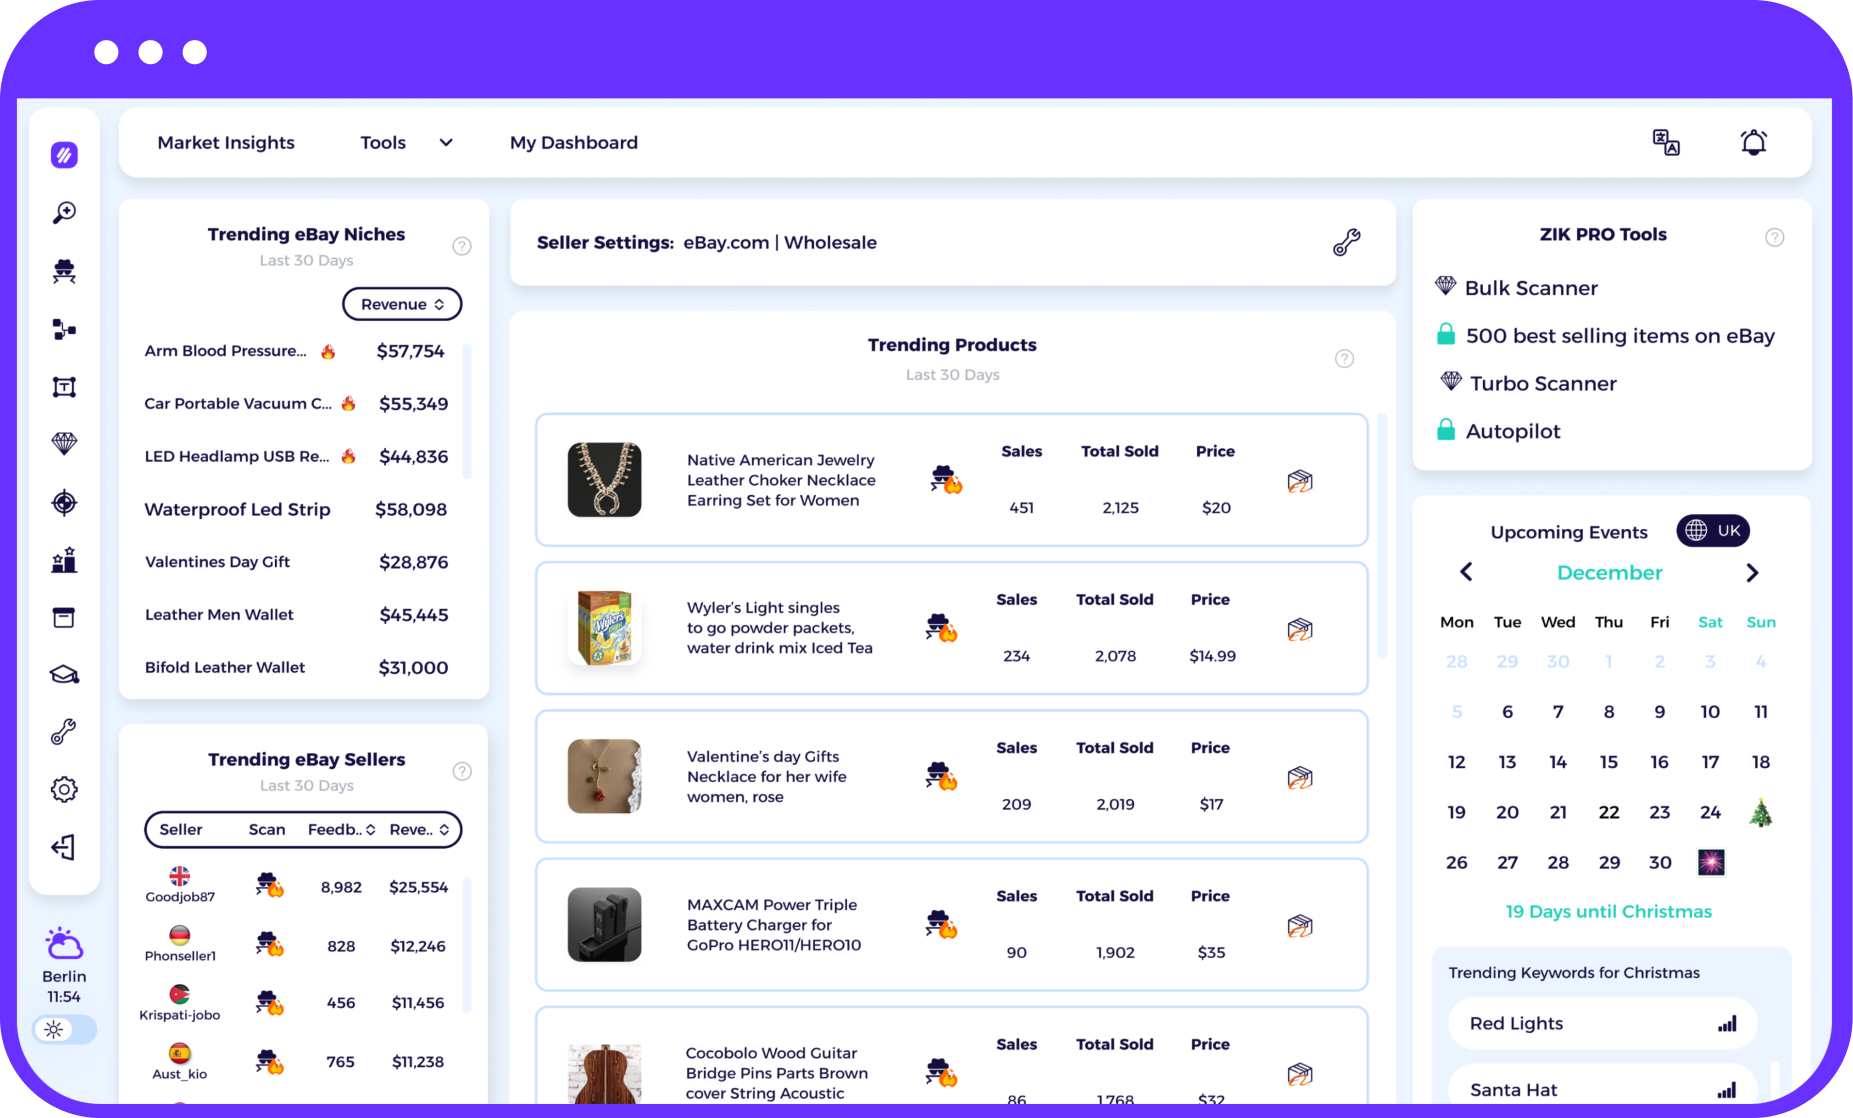Open My Dashboard tab
The height and width of the screenshot is (1118, 1853).
(x=574, y=143)
